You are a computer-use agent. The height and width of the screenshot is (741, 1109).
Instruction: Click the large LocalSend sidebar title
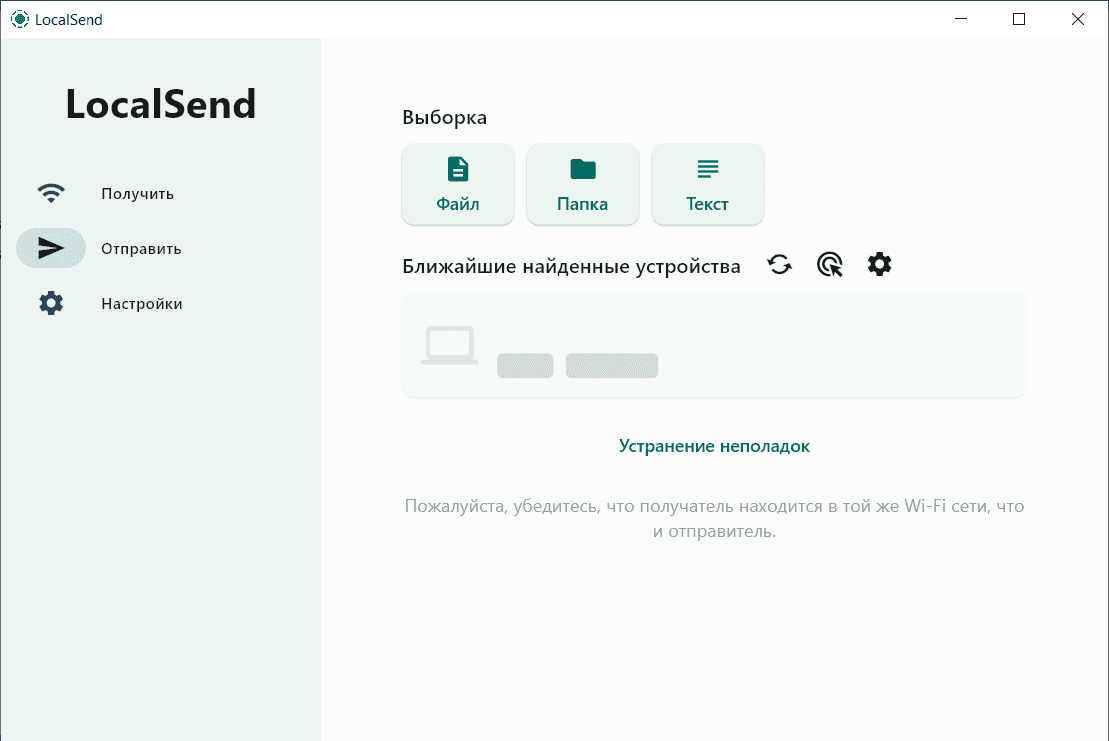coord(161,104)
